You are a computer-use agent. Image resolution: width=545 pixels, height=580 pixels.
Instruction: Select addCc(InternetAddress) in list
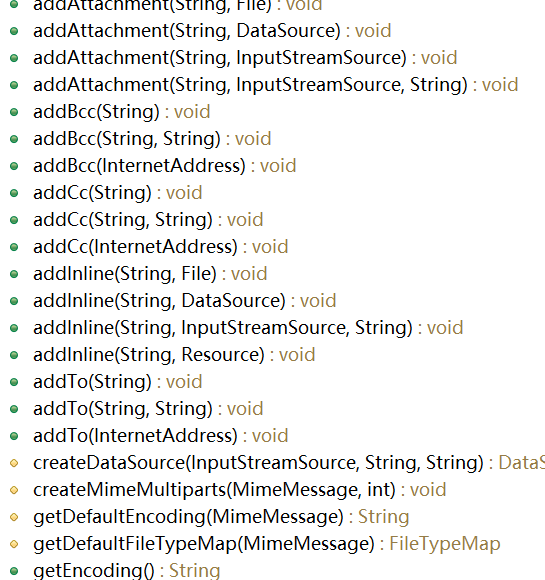tap(161, 247)
